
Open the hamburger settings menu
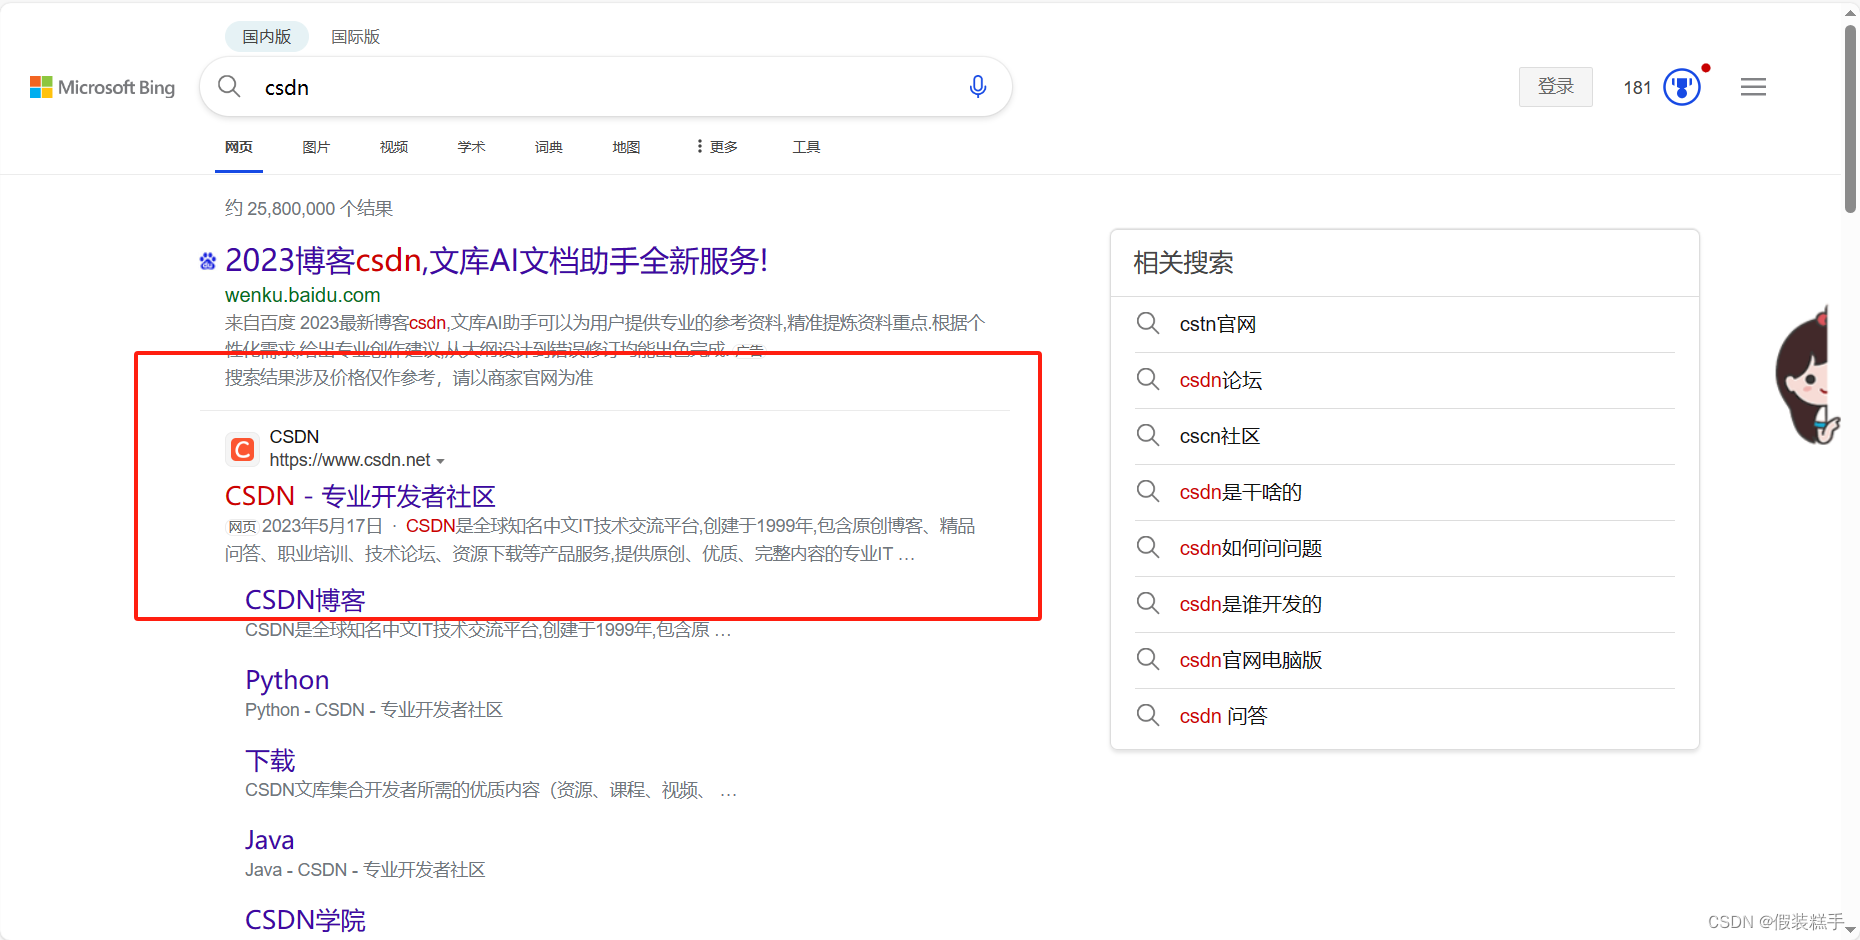pos(1753,87)
